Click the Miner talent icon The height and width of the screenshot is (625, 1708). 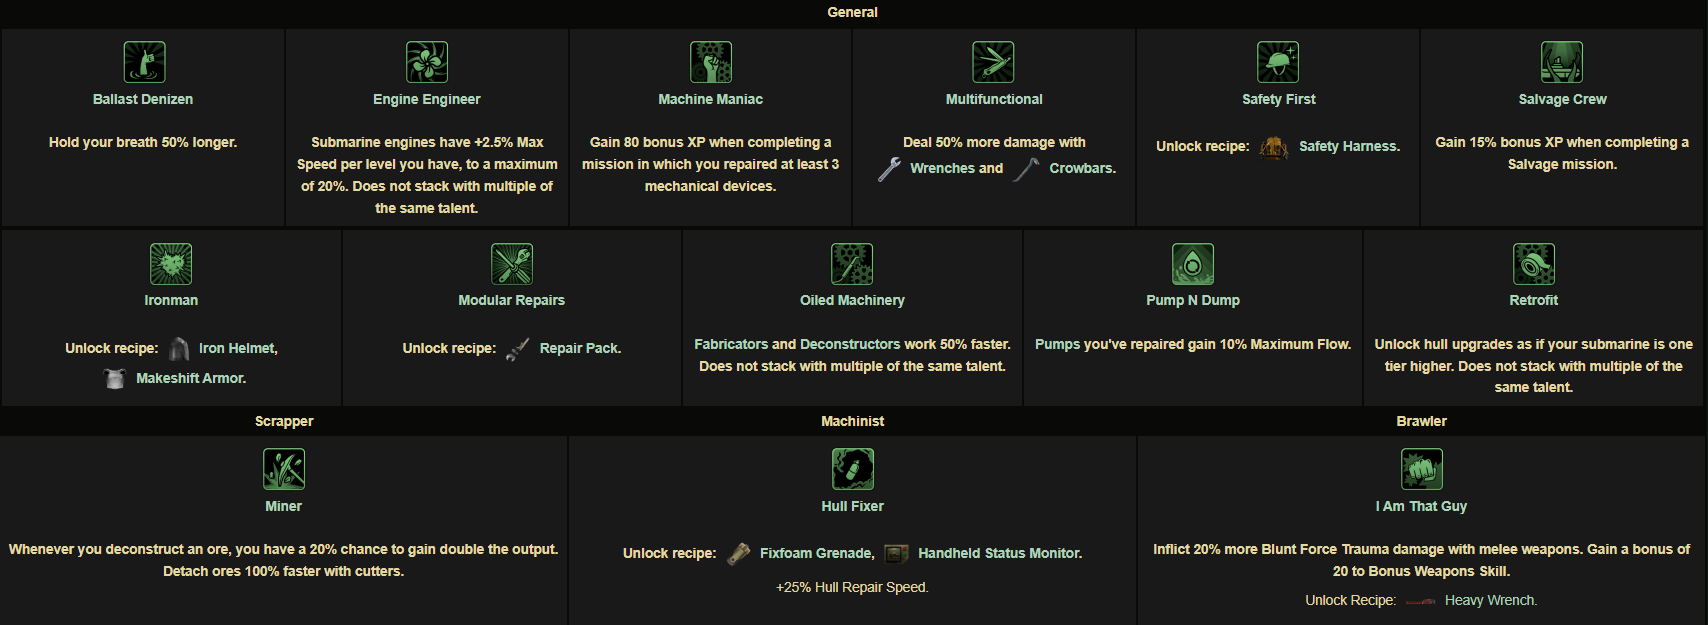point(284,469)
